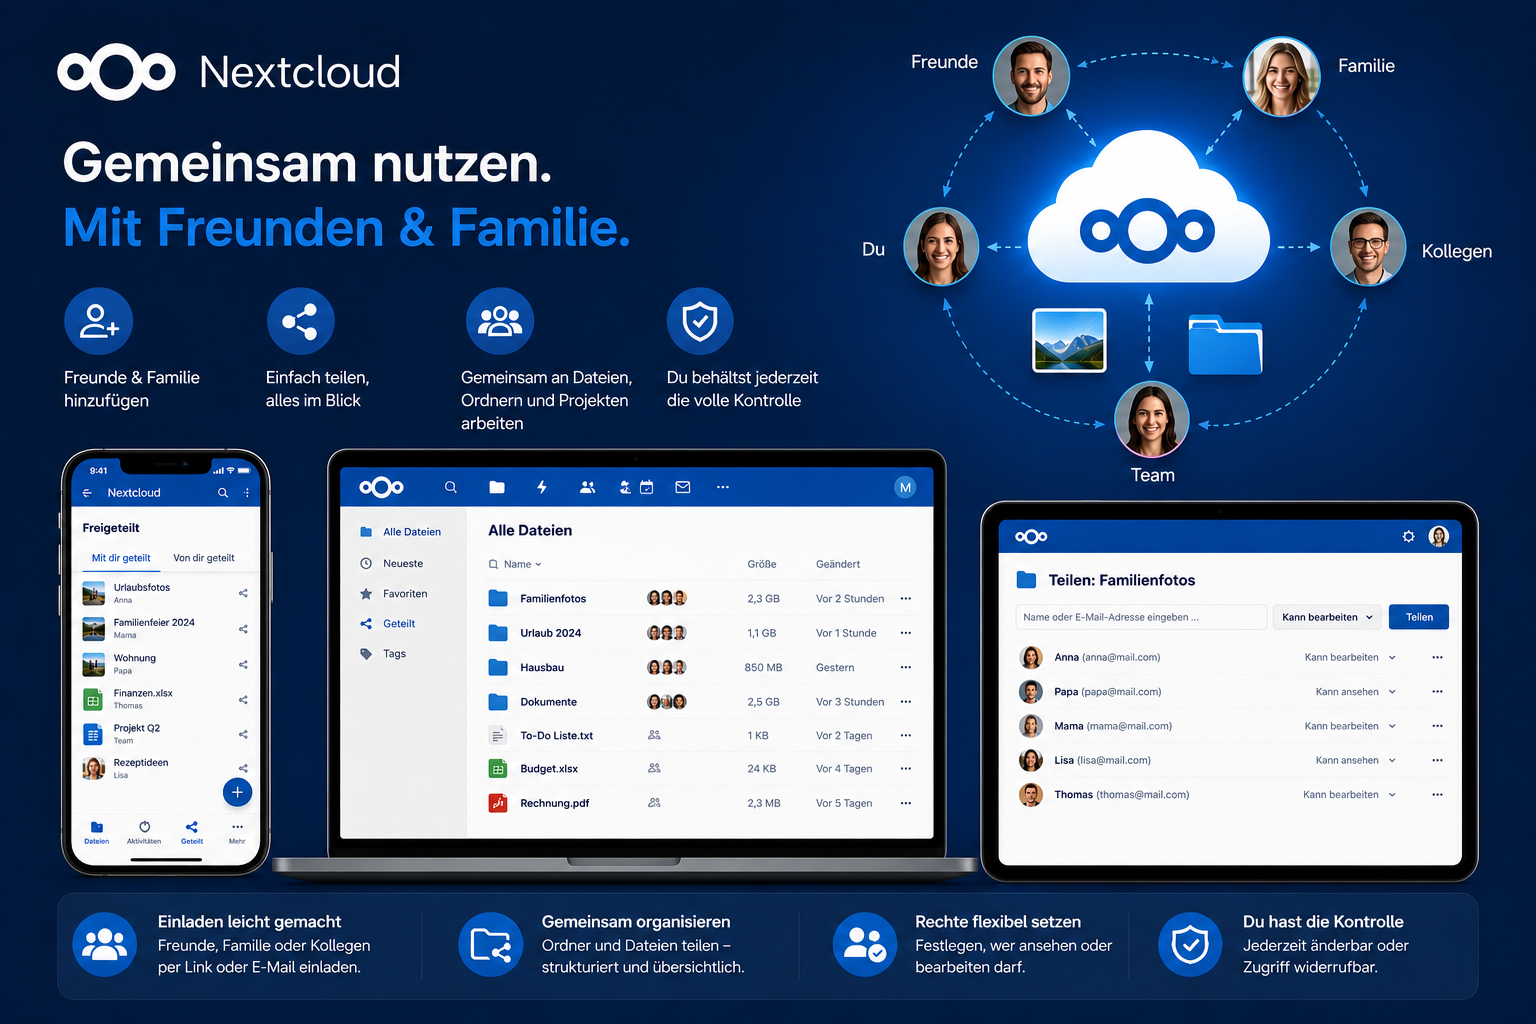Open settings gear icon on tablet

pyautogui.click(x=1408, y=537)
